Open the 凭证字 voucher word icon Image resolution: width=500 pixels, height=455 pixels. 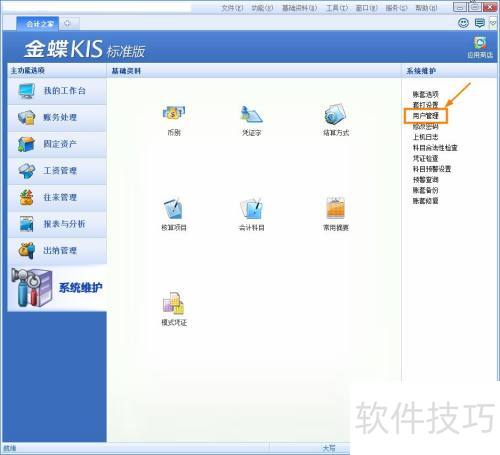(252, 114)
